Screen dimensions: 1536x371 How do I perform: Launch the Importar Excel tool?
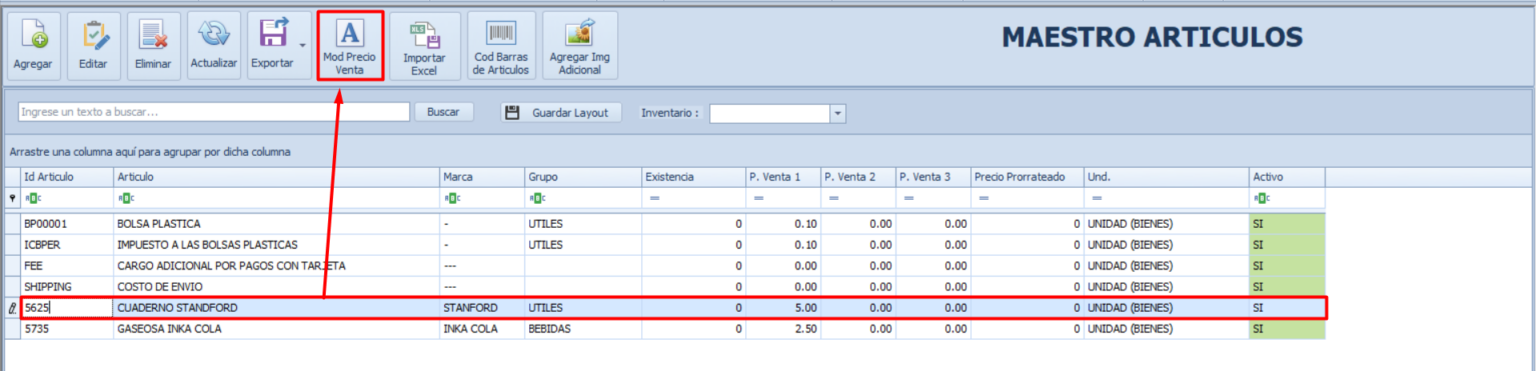click(424, 46)
